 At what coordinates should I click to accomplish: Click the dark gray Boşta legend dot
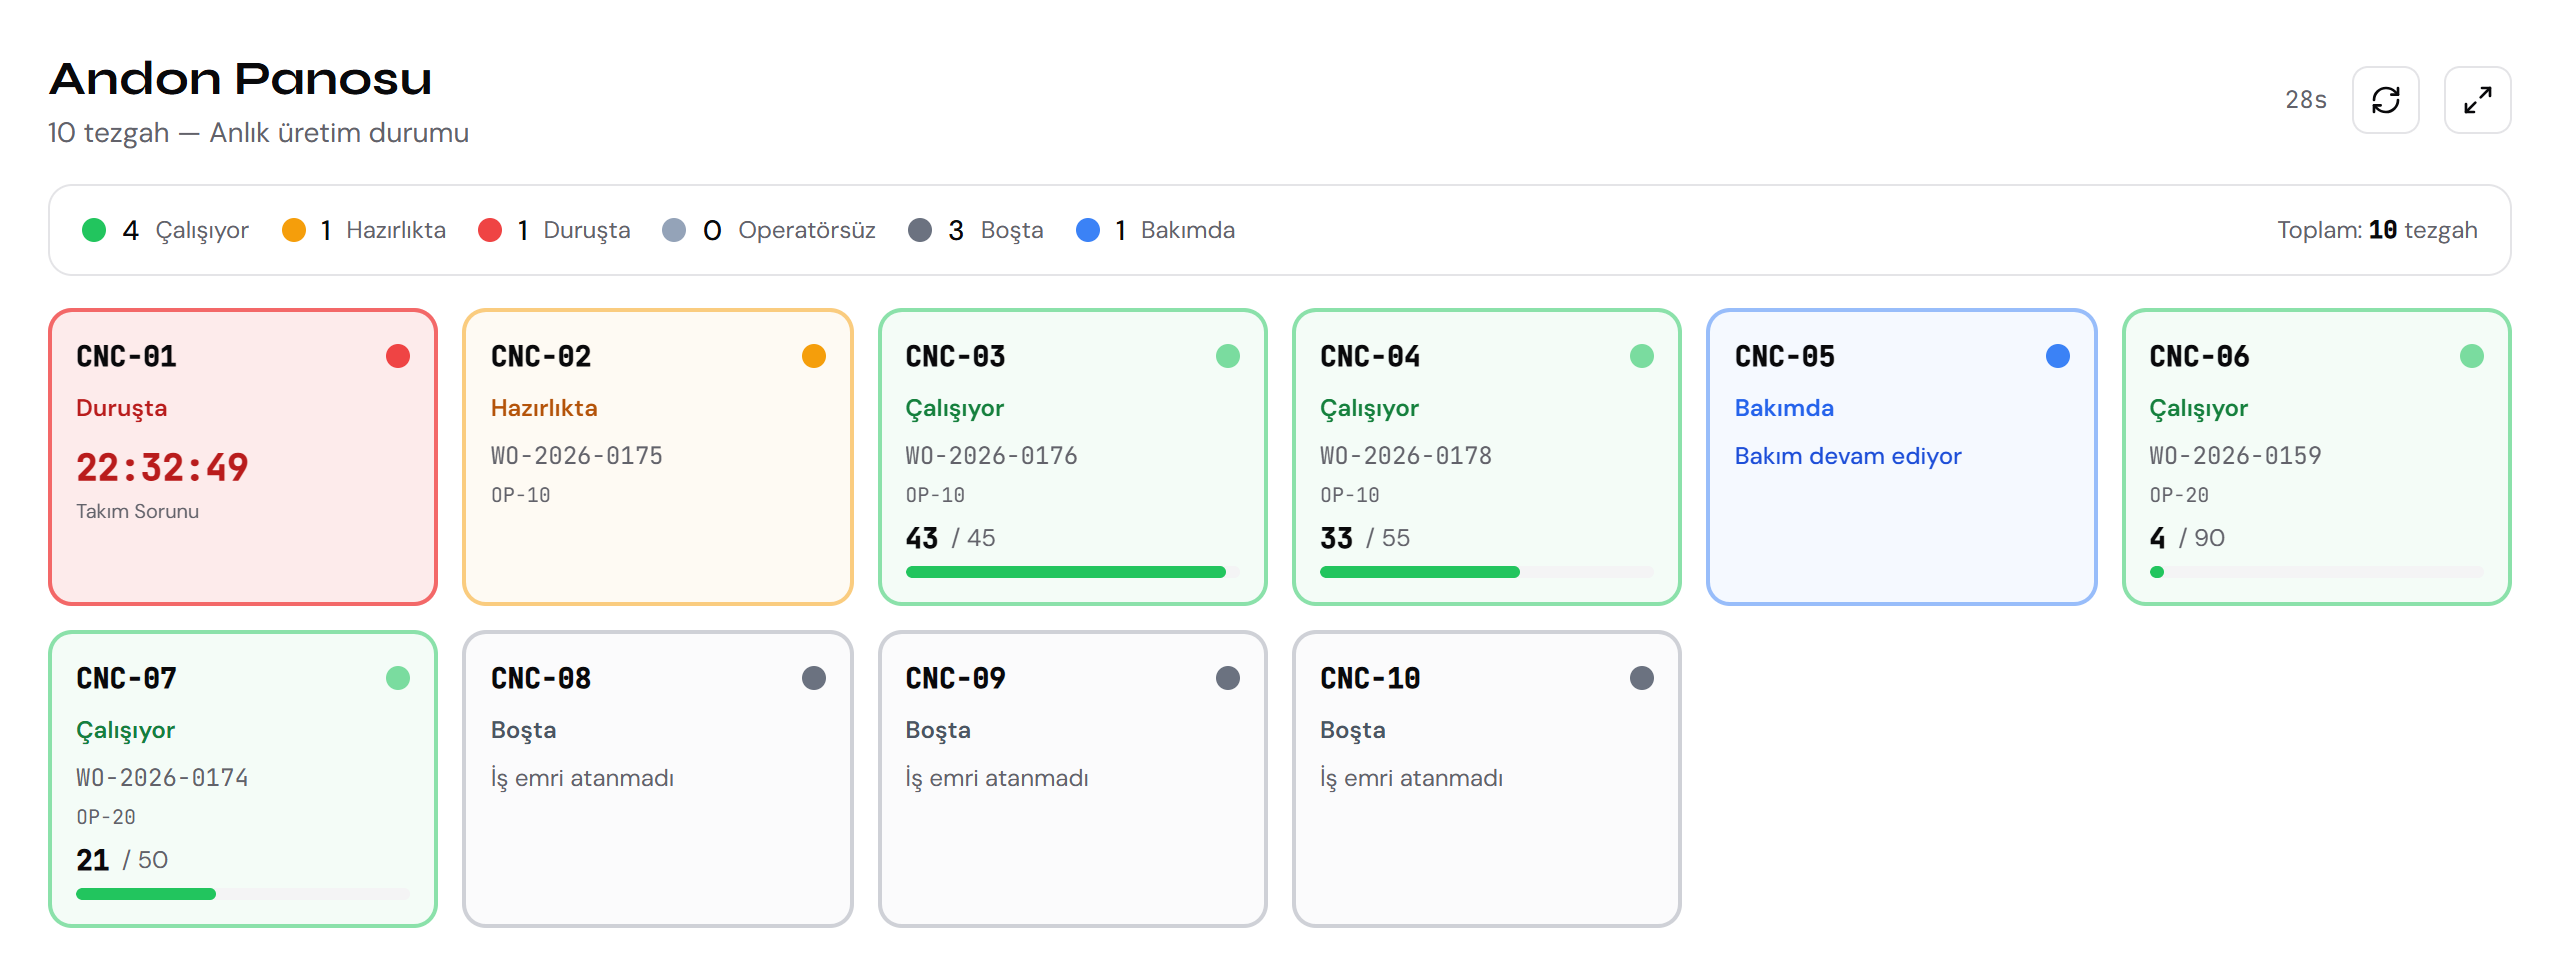[x=920, y=230]
